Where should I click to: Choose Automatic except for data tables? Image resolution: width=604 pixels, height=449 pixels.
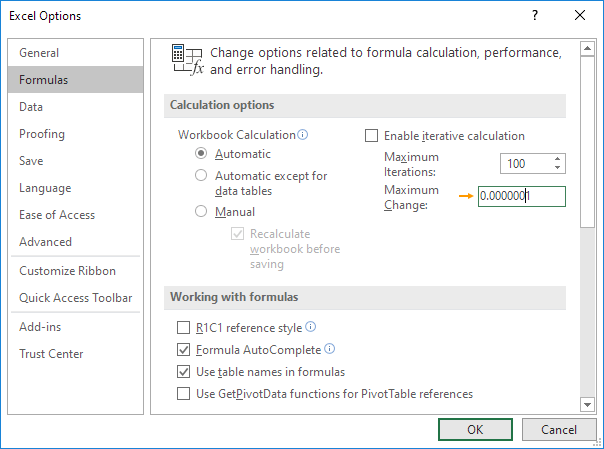pos(201,176)
